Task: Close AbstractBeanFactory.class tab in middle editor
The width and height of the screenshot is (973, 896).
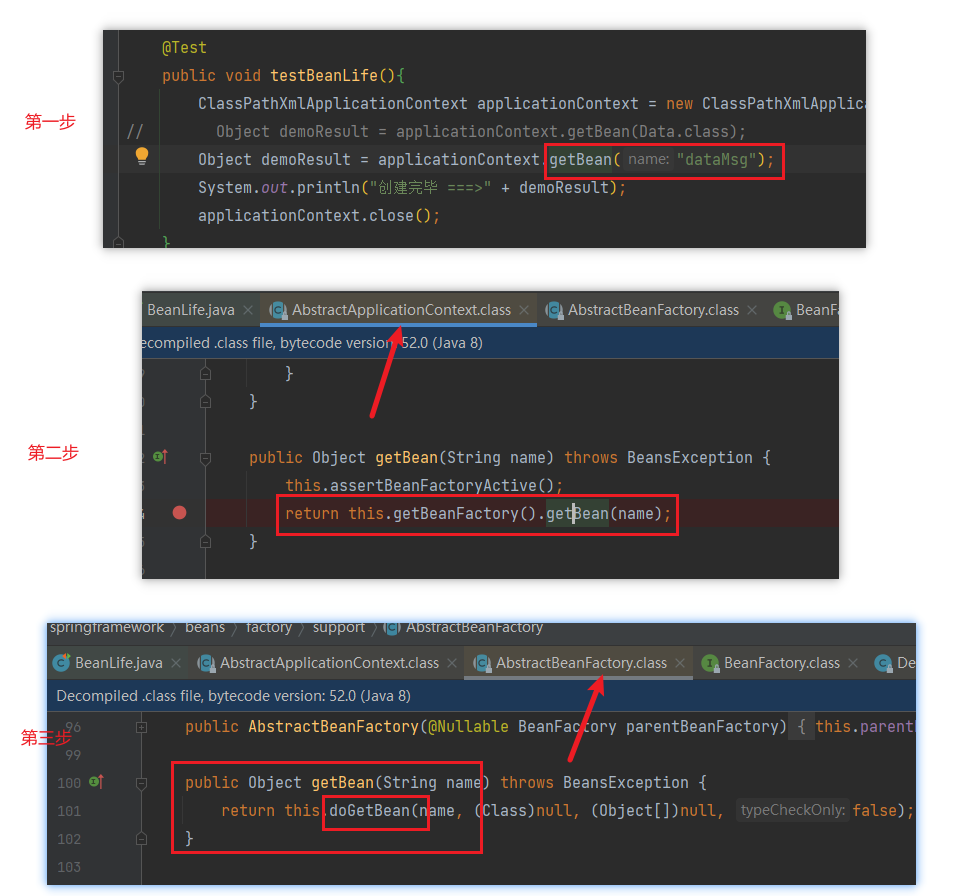Action: coord(753,311)
